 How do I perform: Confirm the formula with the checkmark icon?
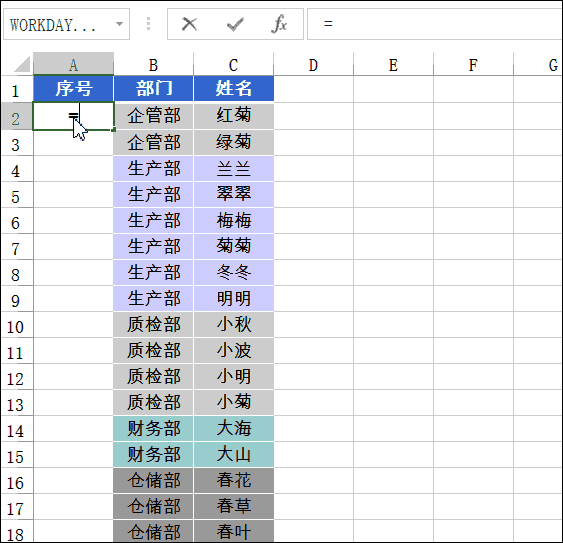click(x=235, y=24)
